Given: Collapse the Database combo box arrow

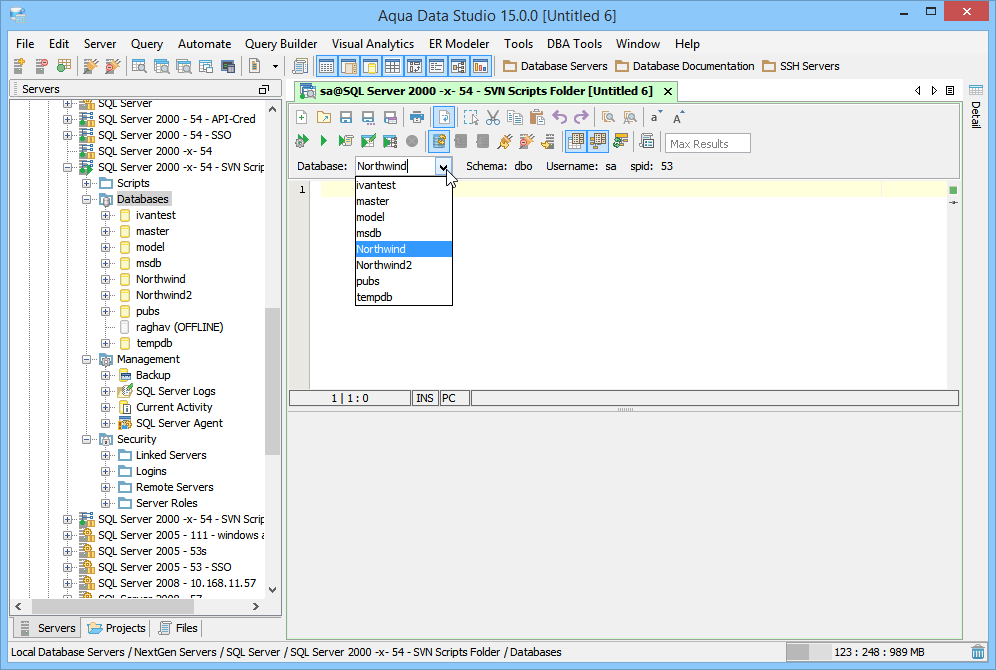Looking at the screenshot, I should pos(443,166).
